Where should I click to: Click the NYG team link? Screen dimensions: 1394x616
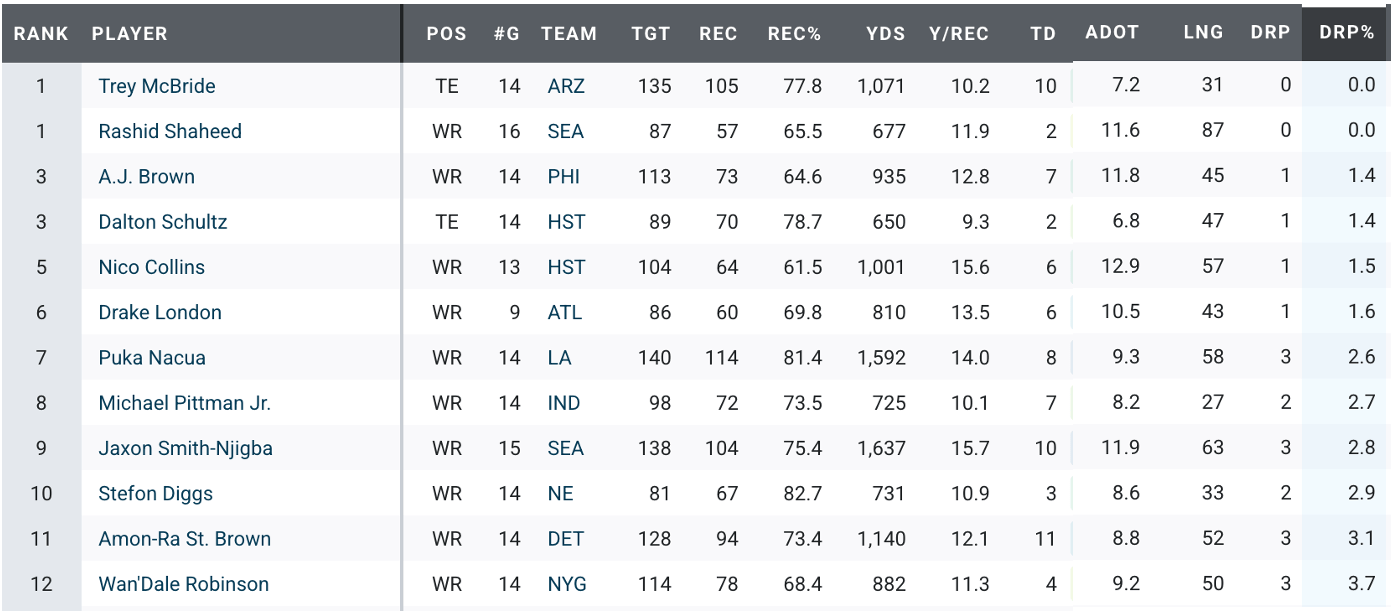click(x=567, y=584)
